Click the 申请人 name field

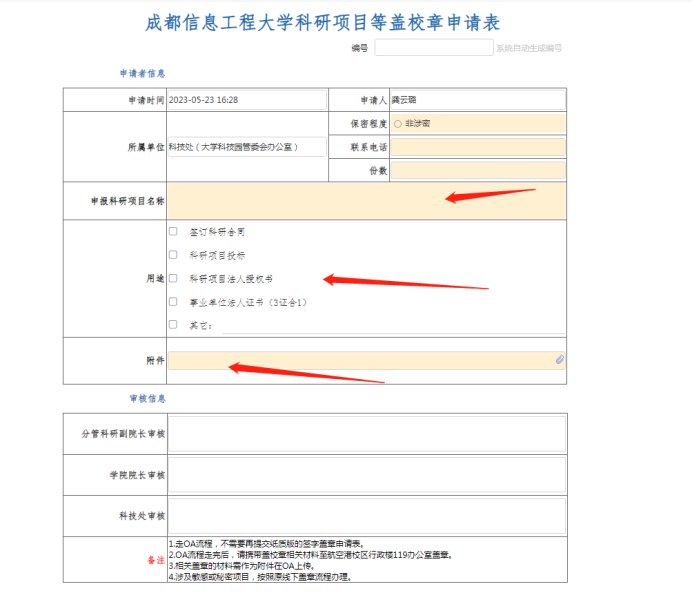477,100
